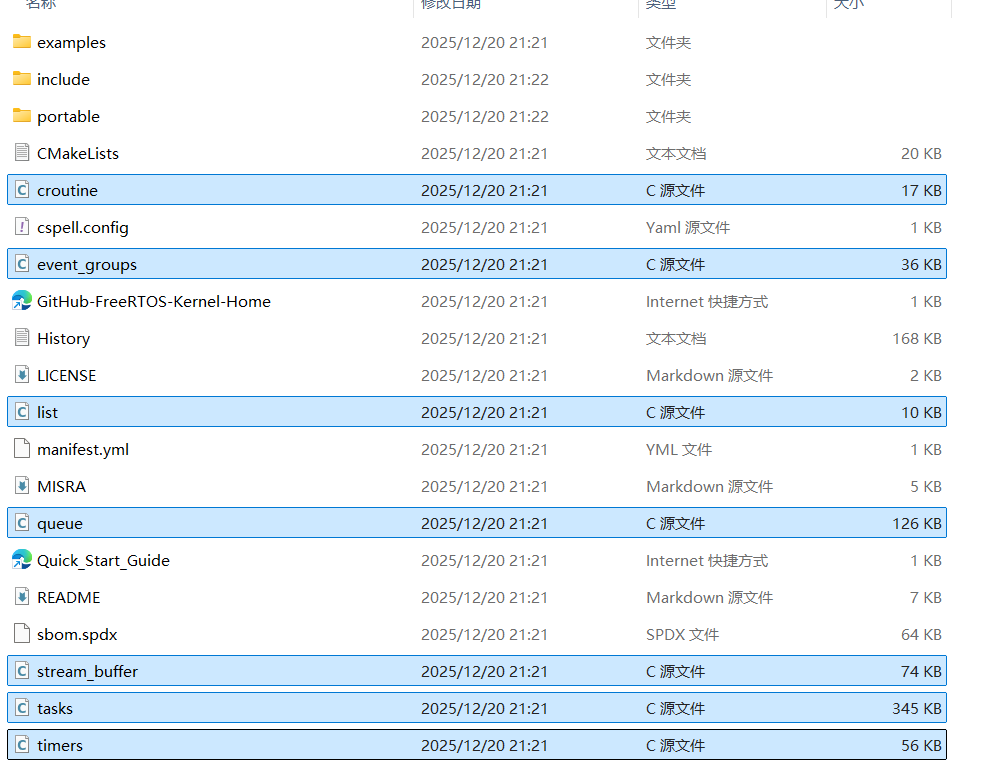Click the sbom.spdx file icon
Viewport: 1002px width, 777px height.
pyautogui.click(x=22, y=633)
